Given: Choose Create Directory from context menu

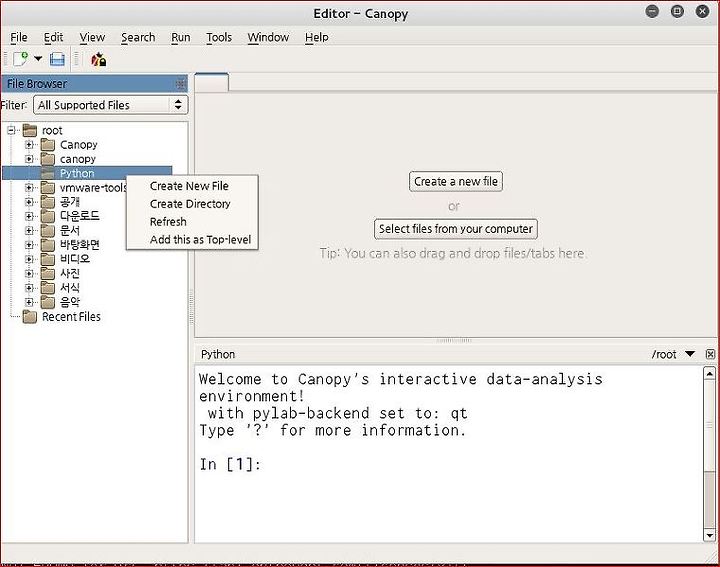Looking at the screenshot, I should coord(192,204).
